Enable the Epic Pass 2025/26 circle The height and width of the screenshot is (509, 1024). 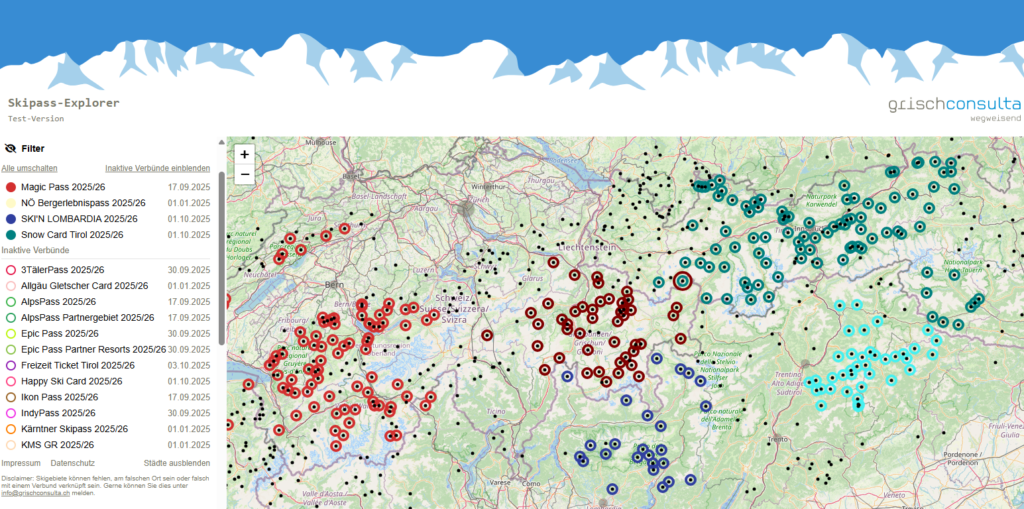click(10, 333)
